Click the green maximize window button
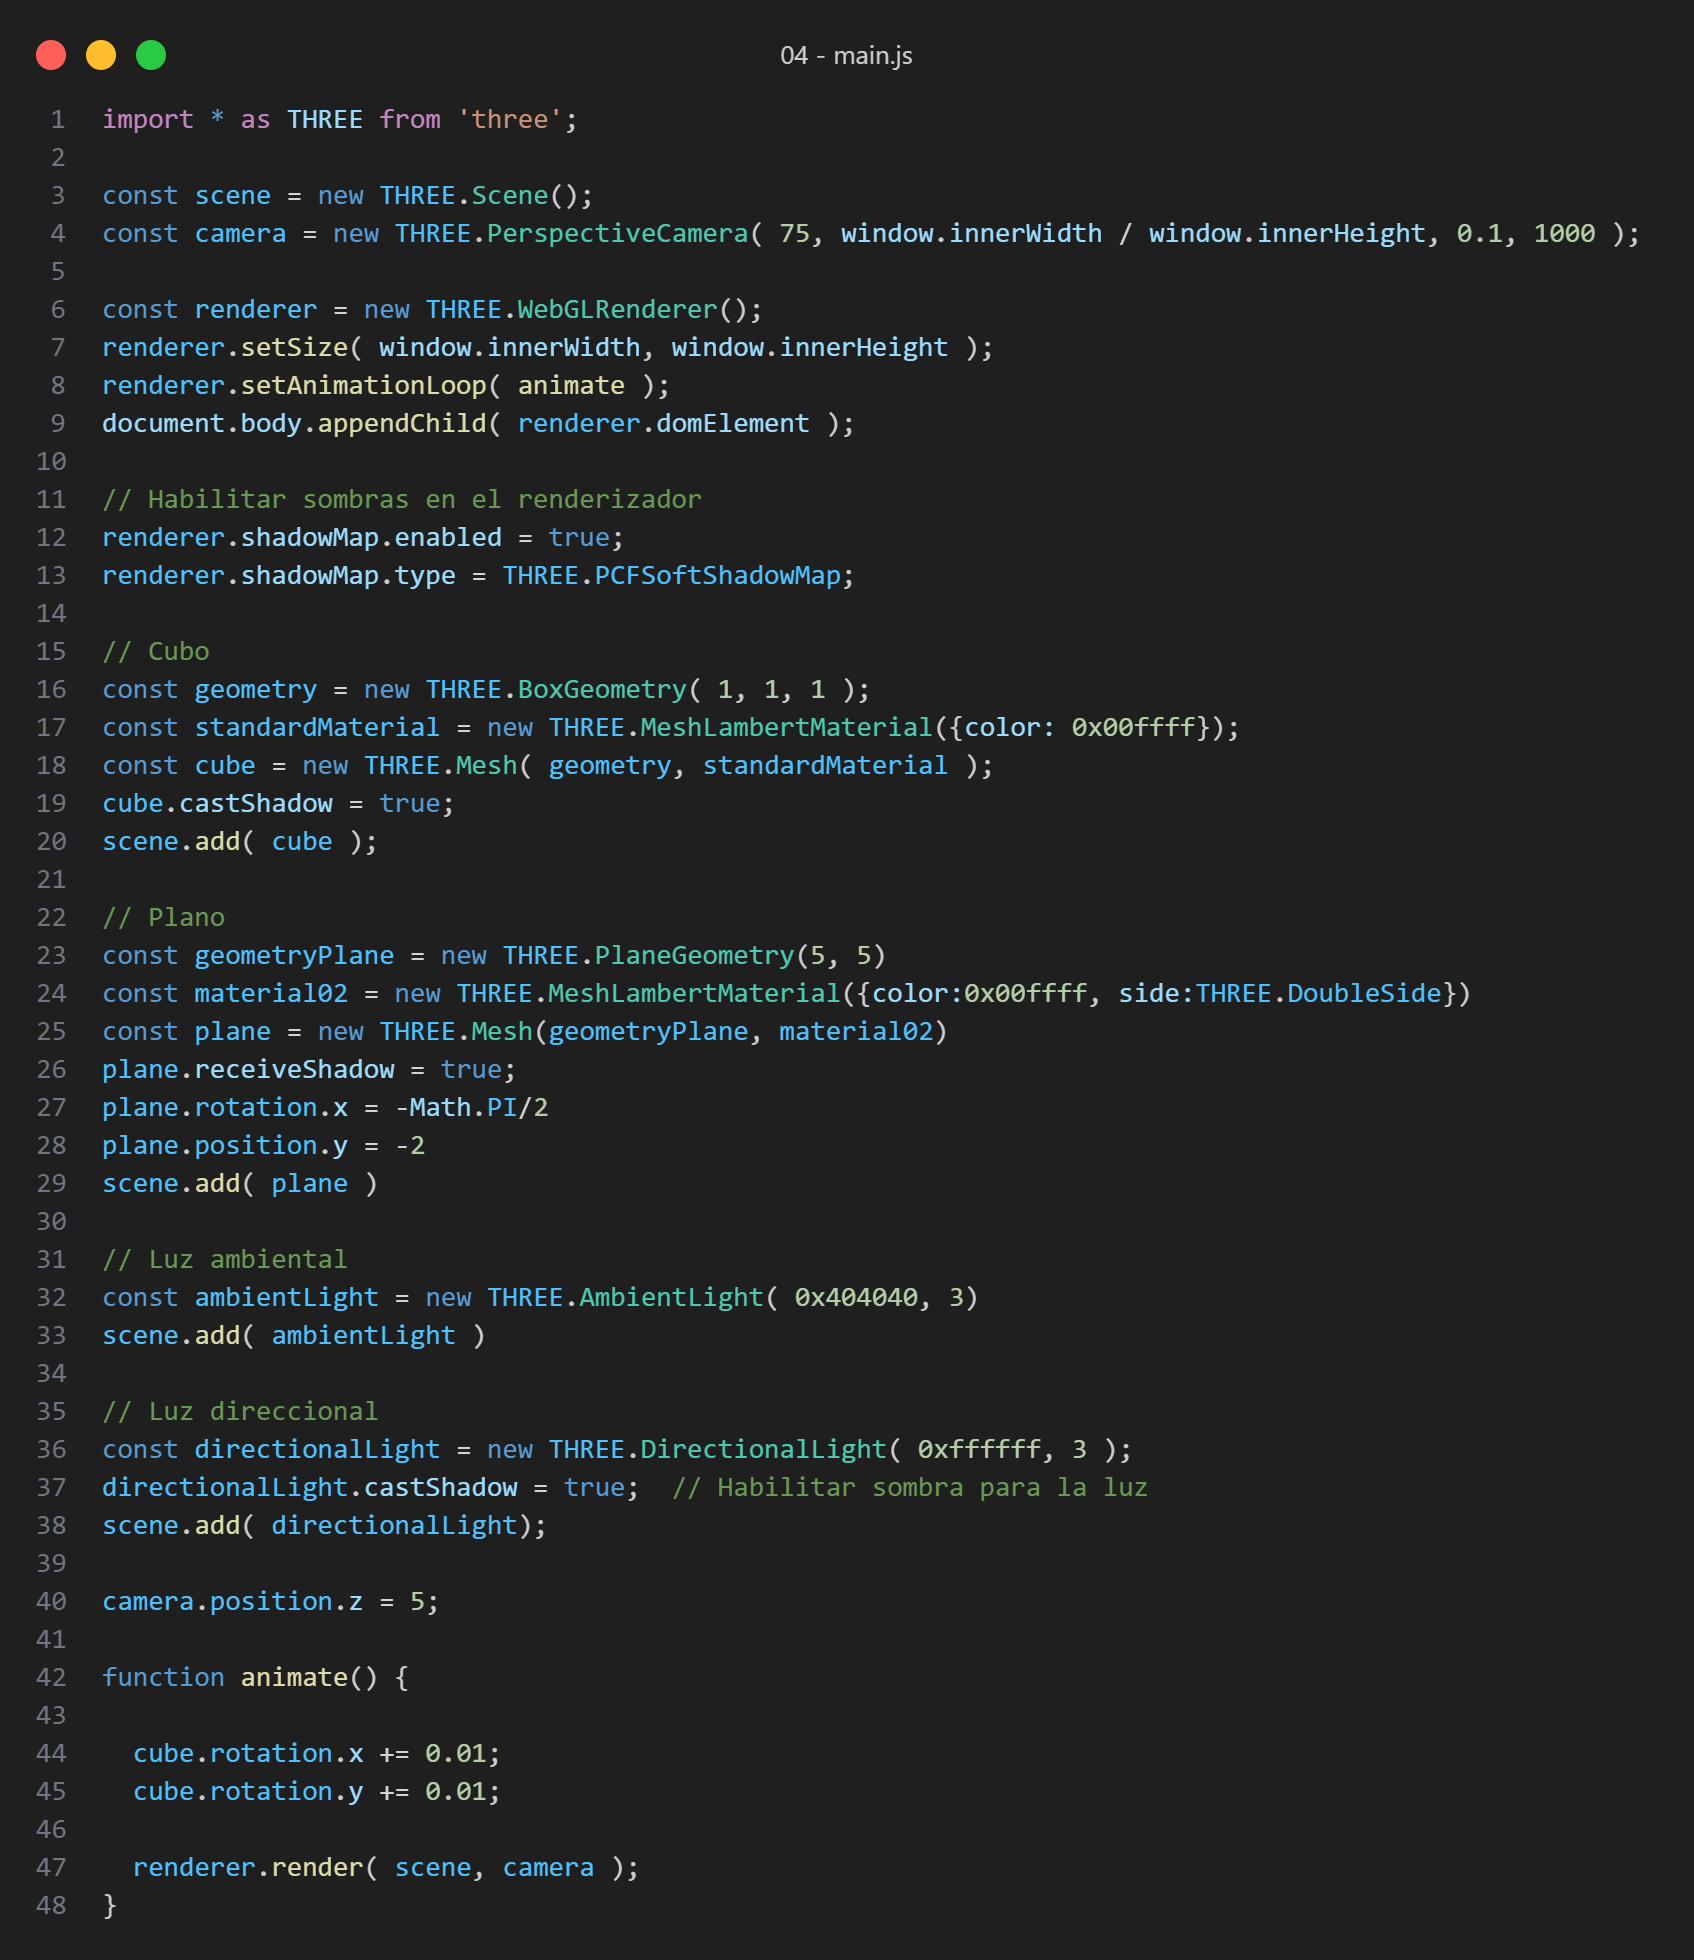 point(151,55)
